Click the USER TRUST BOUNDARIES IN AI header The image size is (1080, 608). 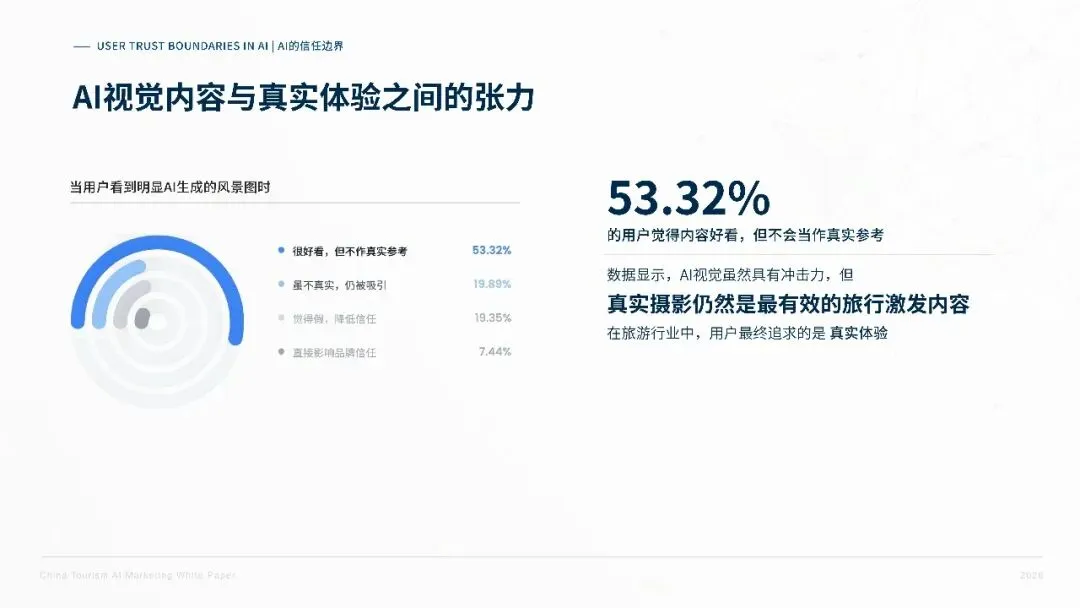pos(181,44)
